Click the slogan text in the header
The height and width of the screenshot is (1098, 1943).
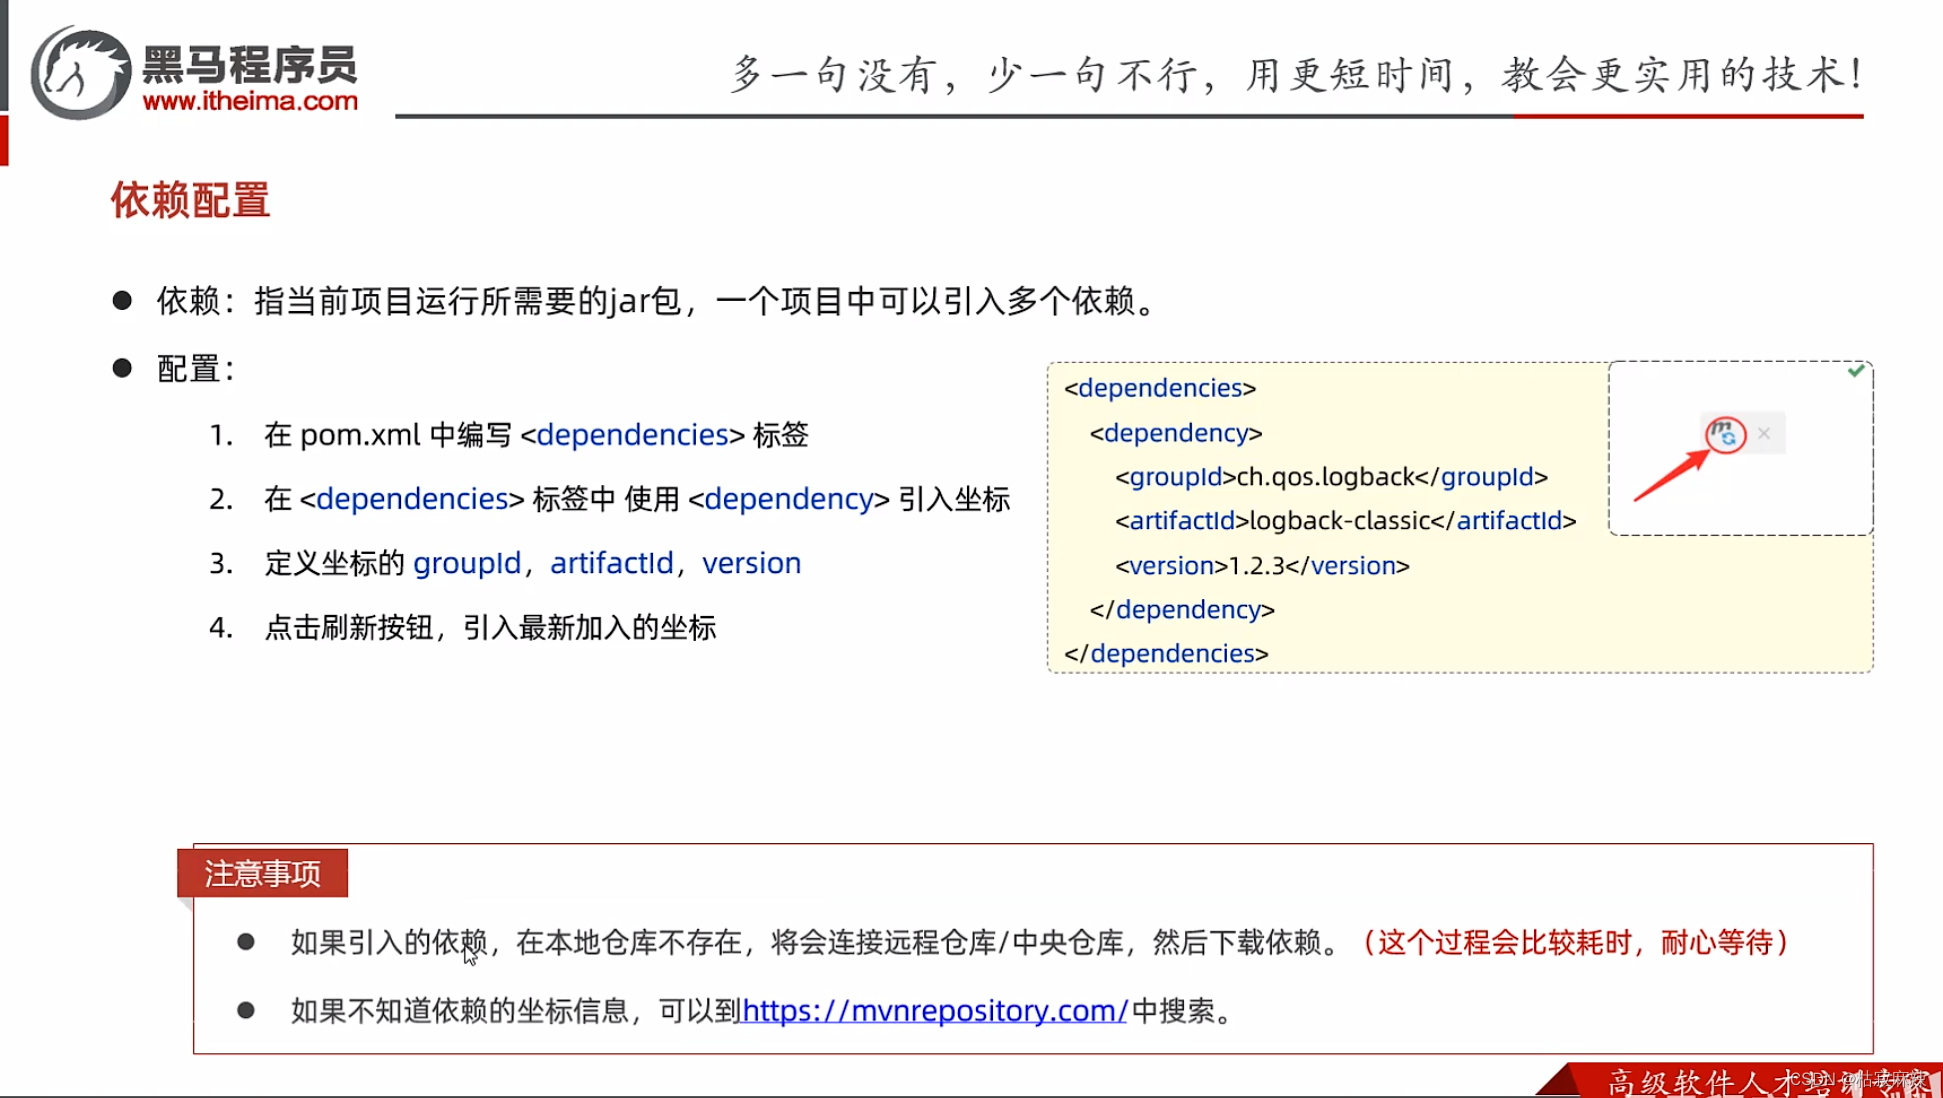click(1296, 75)
